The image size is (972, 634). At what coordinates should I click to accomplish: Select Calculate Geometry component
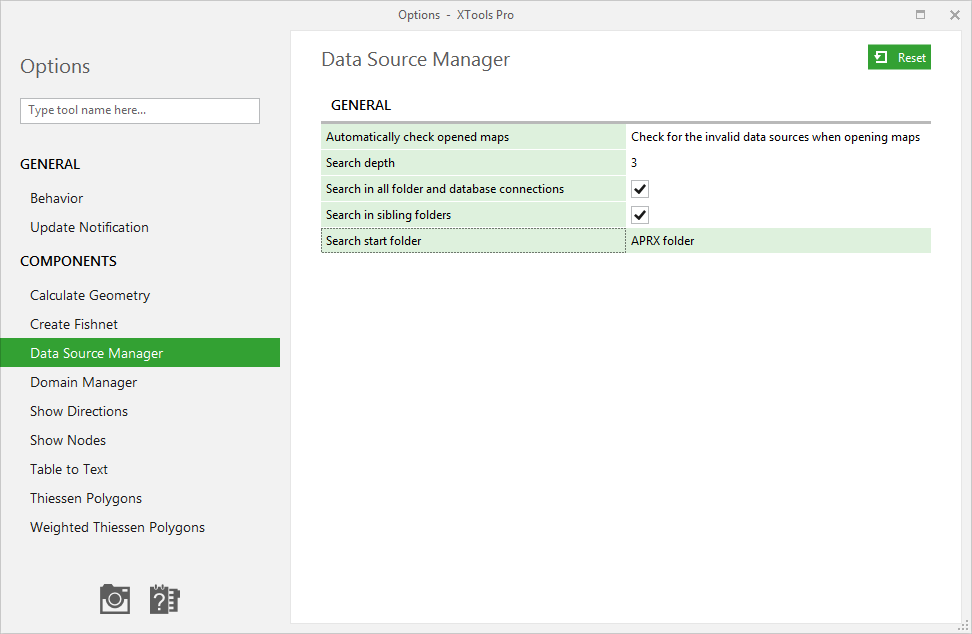[x=90, y=296]
